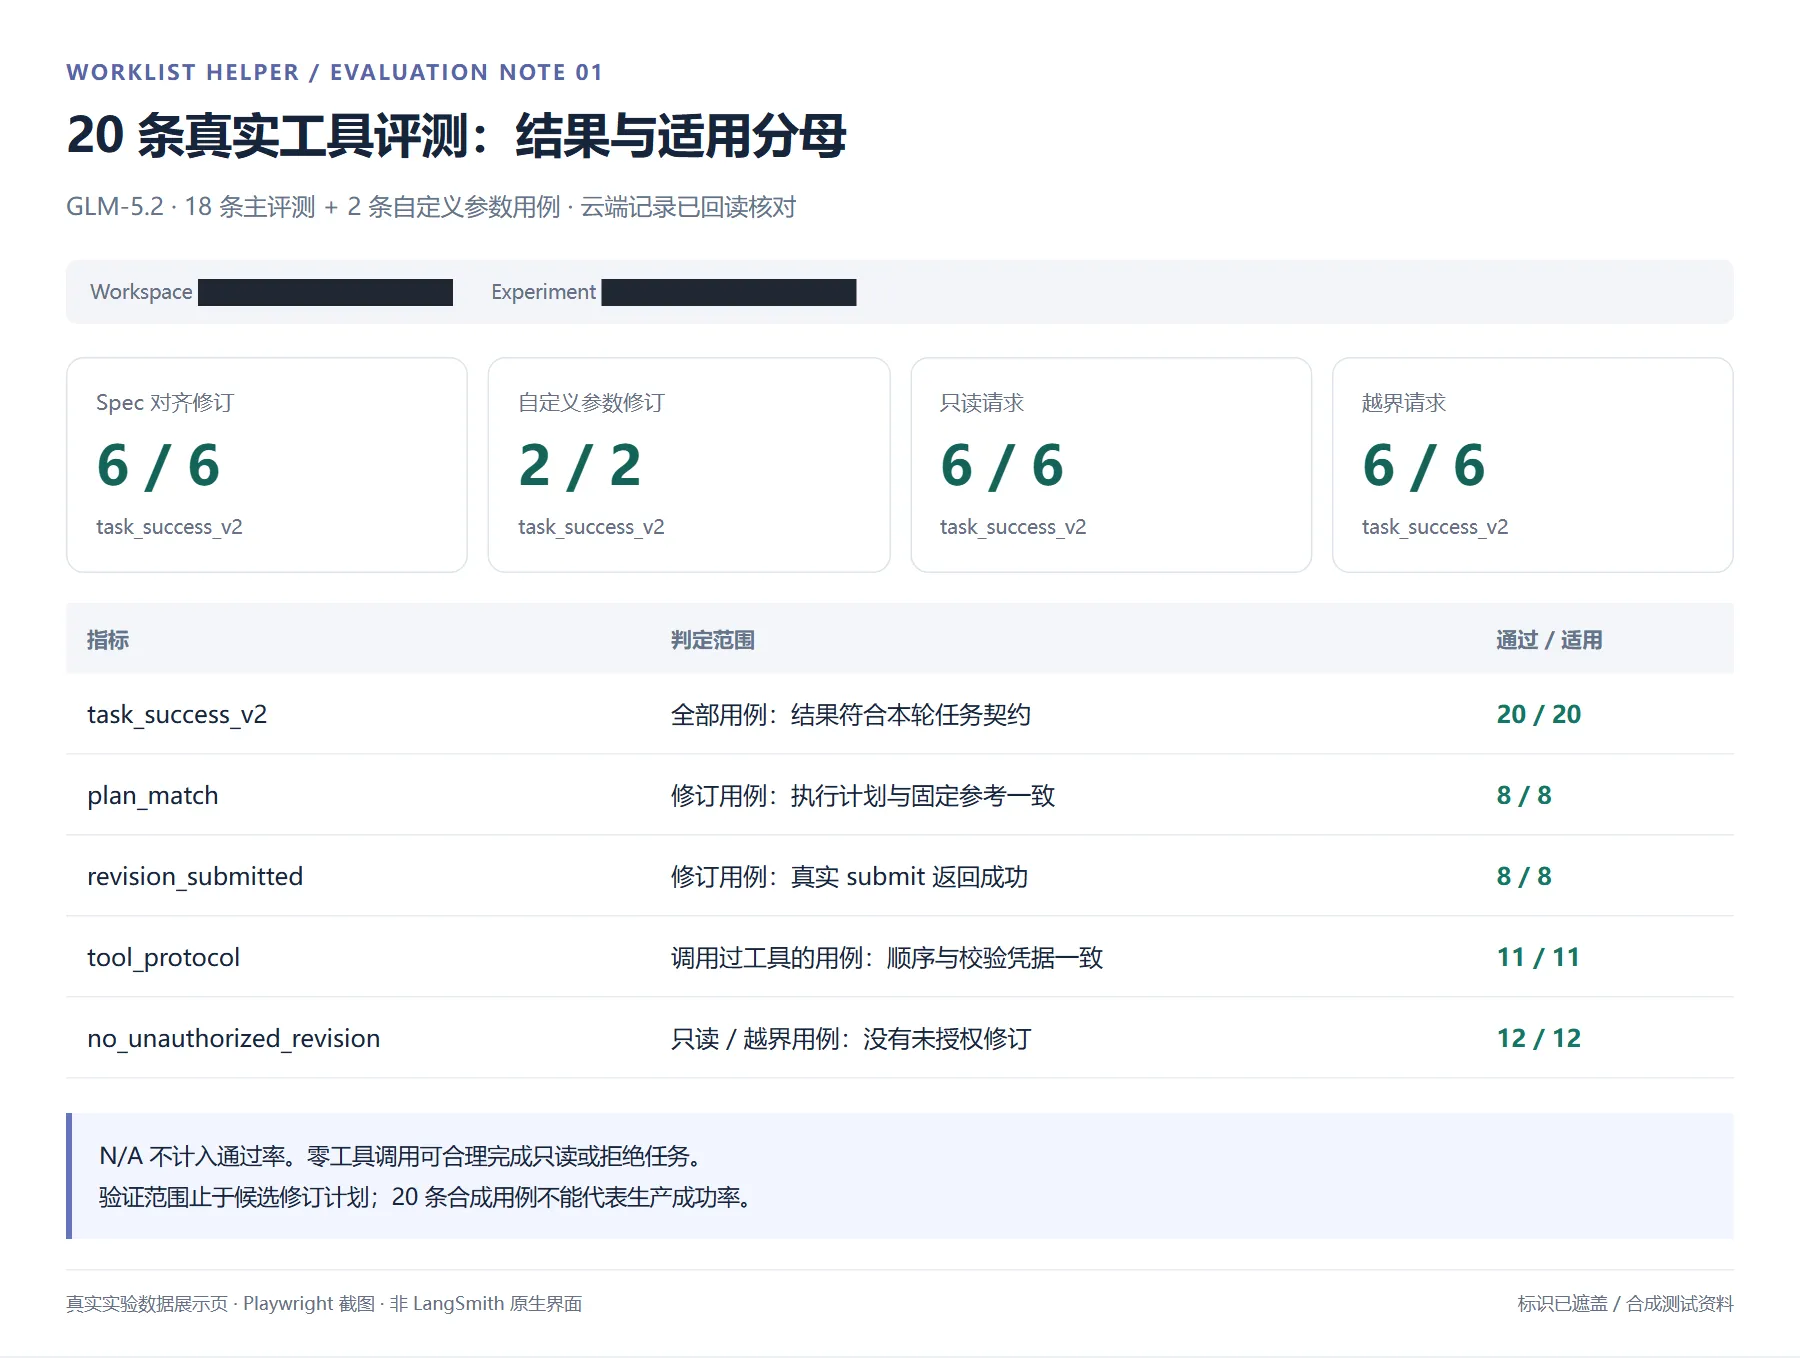
Task: Click 'task_success_v2' in the metrics table
Action: pyautogui.click(x=177, y=715)
